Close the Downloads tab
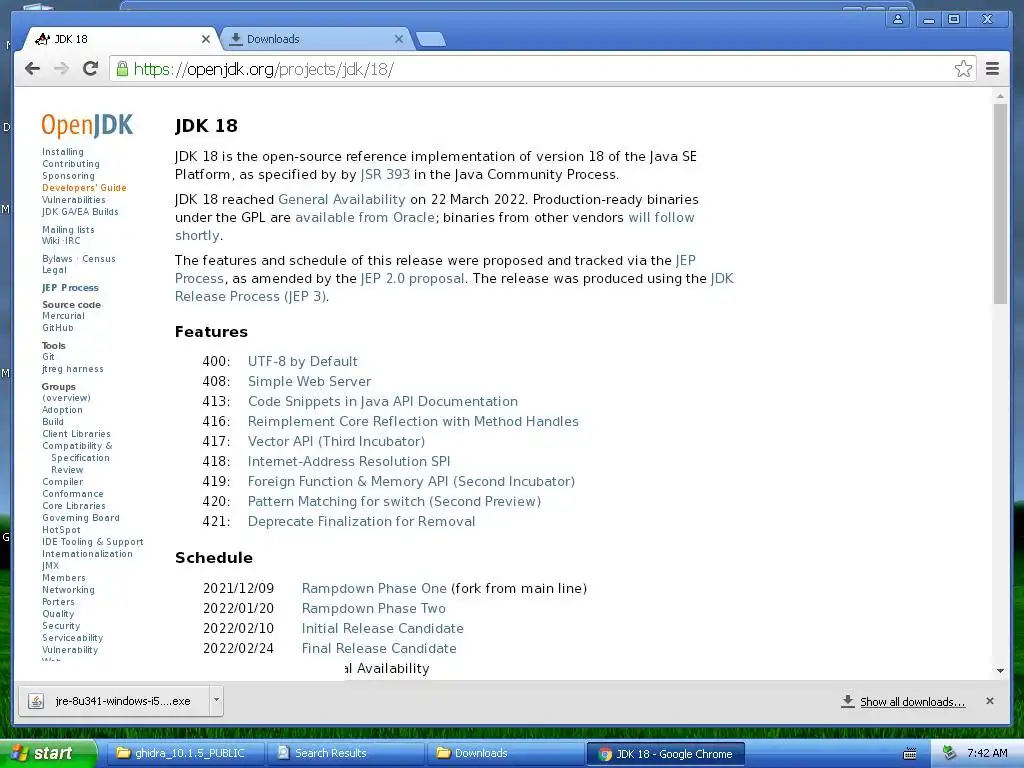 (398, 39)
